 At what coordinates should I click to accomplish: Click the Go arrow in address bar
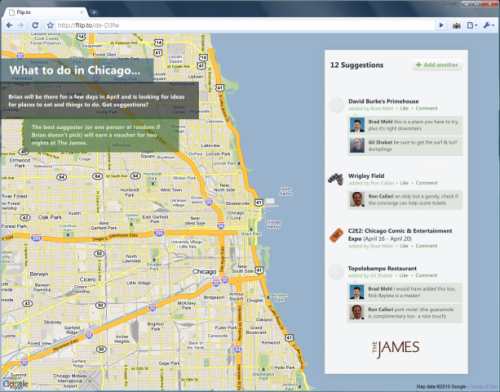[441, 25]
